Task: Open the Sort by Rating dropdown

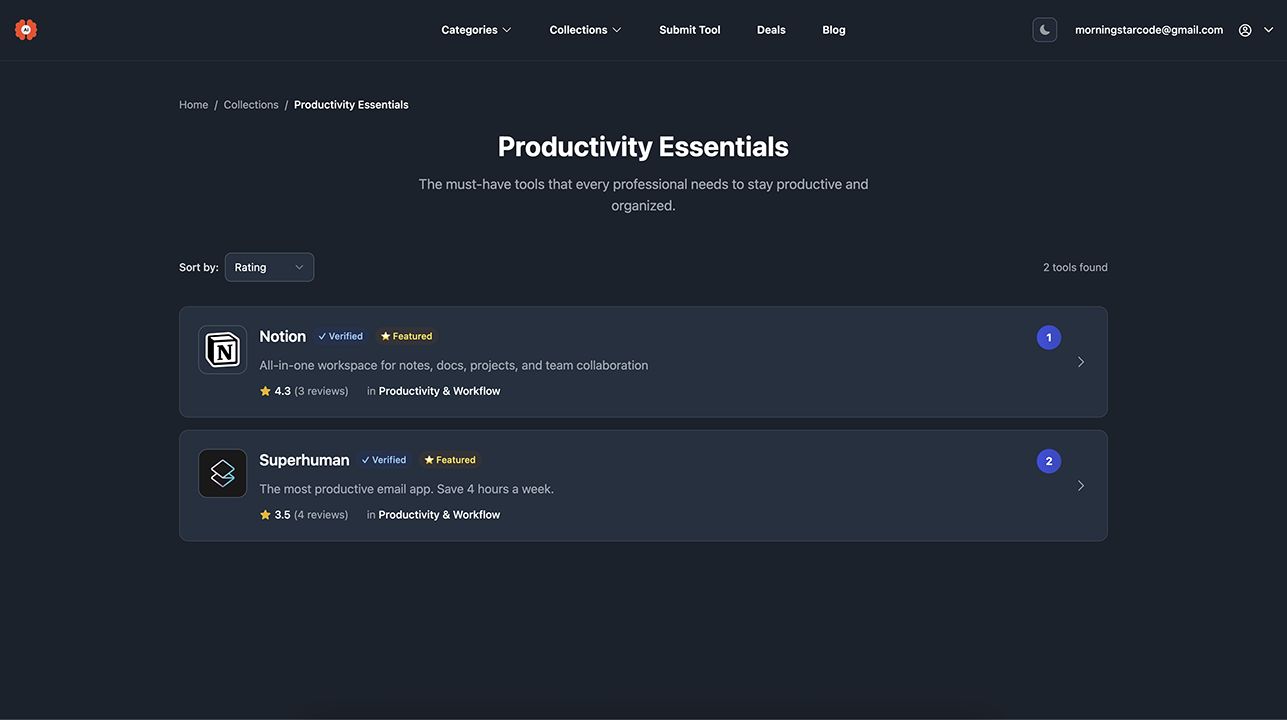Action: click(269, 267)
